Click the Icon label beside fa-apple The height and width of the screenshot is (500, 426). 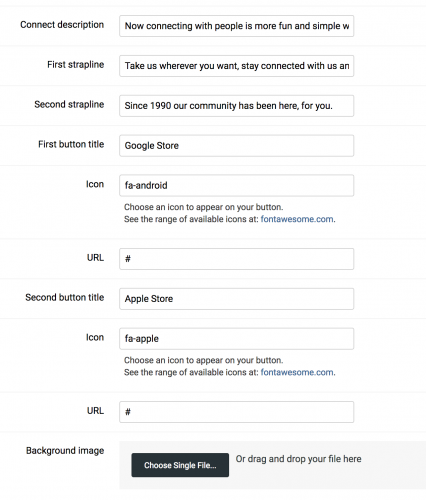pos(95,337)
